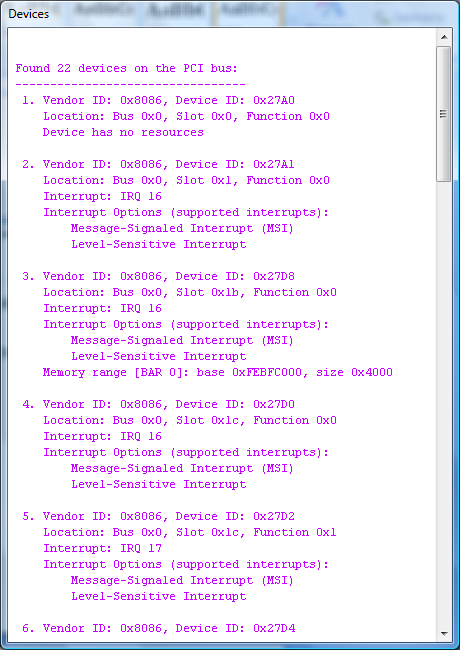Click the scrollbar up arrow
The height and width of the screenshot is (650, 460).
coord(444,37)
